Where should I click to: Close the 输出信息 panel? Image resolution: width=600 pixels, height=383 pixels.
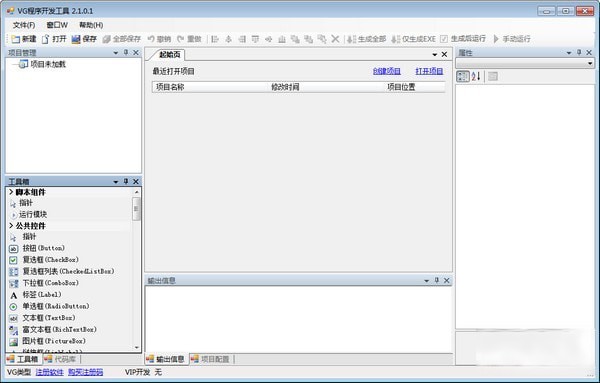tap(447, 281)
